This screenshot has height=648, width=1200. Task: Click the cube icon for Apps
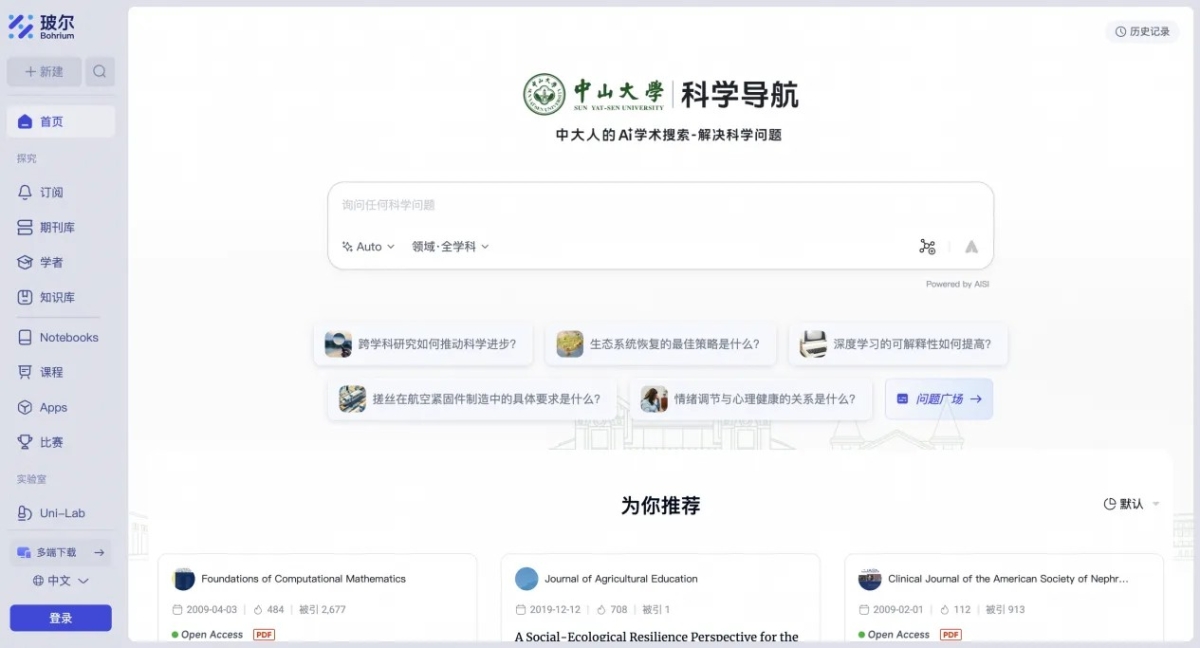25,407
